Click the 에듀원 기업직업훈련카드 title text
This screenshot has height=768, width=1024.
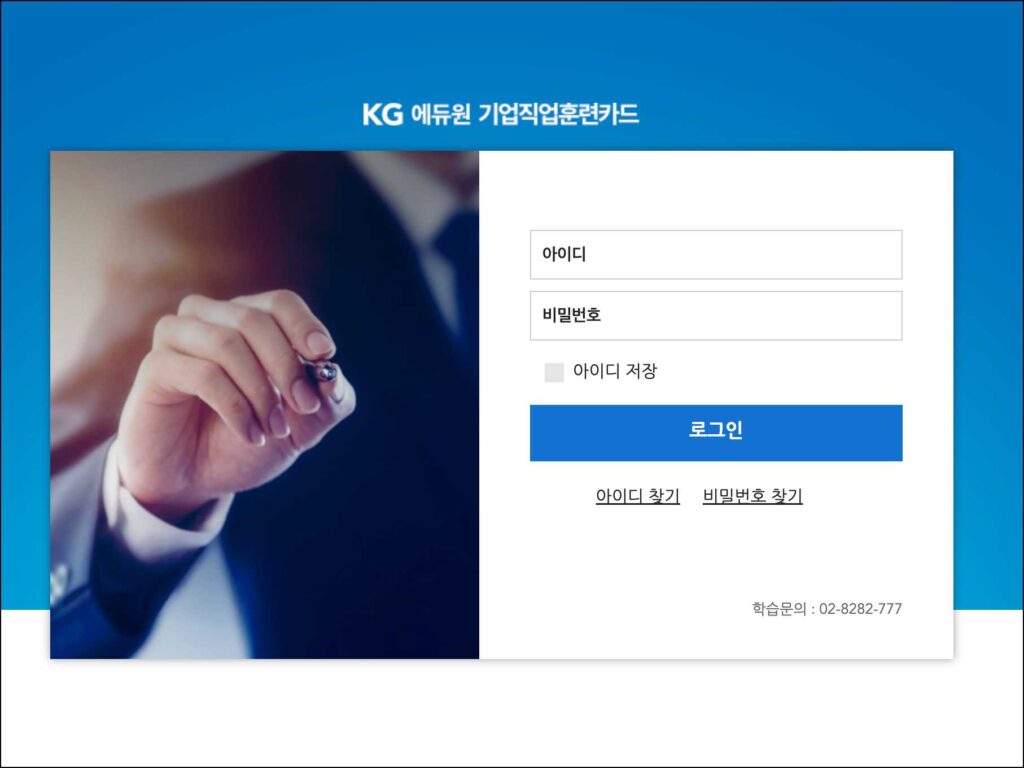coord(524,114)
